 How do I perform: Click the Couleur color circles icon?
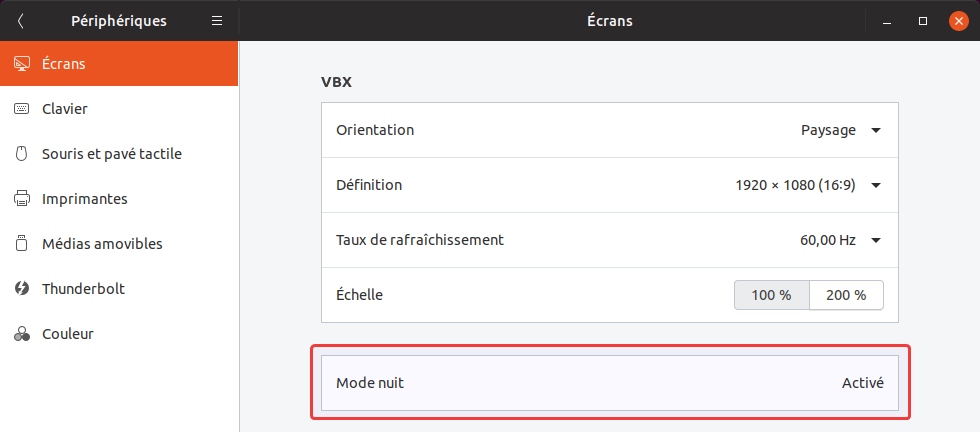[21, 334]
